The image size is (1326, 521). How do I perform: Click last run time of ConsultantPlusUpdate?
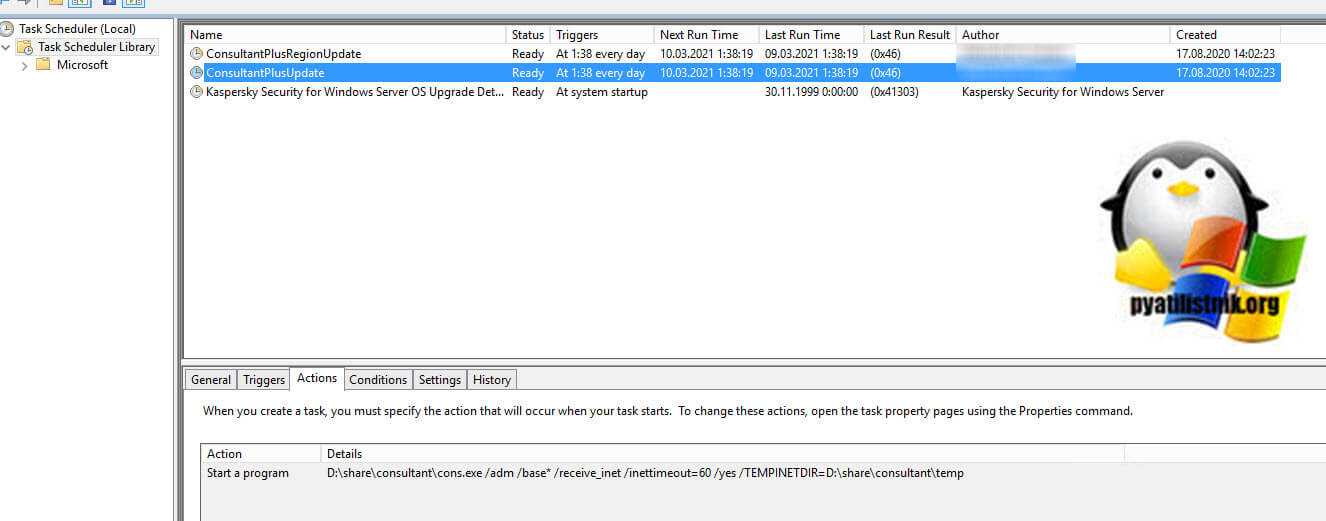click(811, 73)
